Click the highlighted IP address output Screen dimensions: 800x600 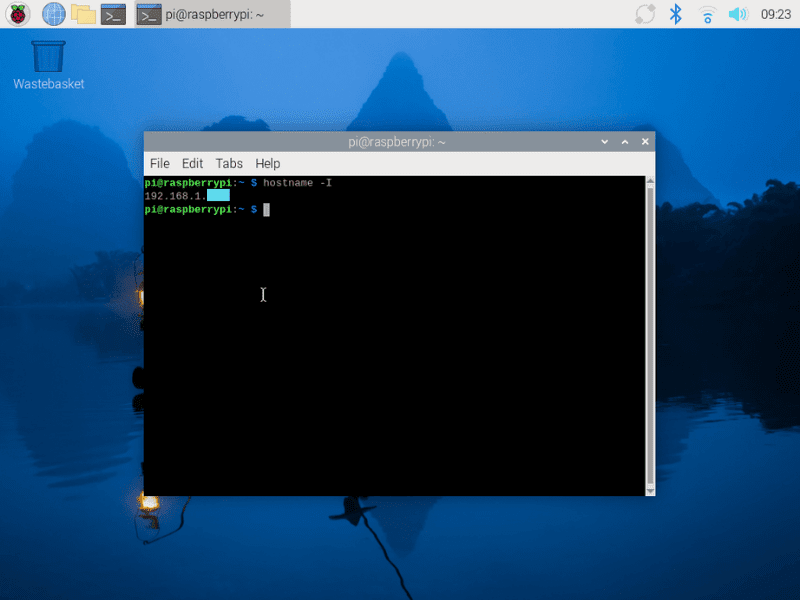219,196
